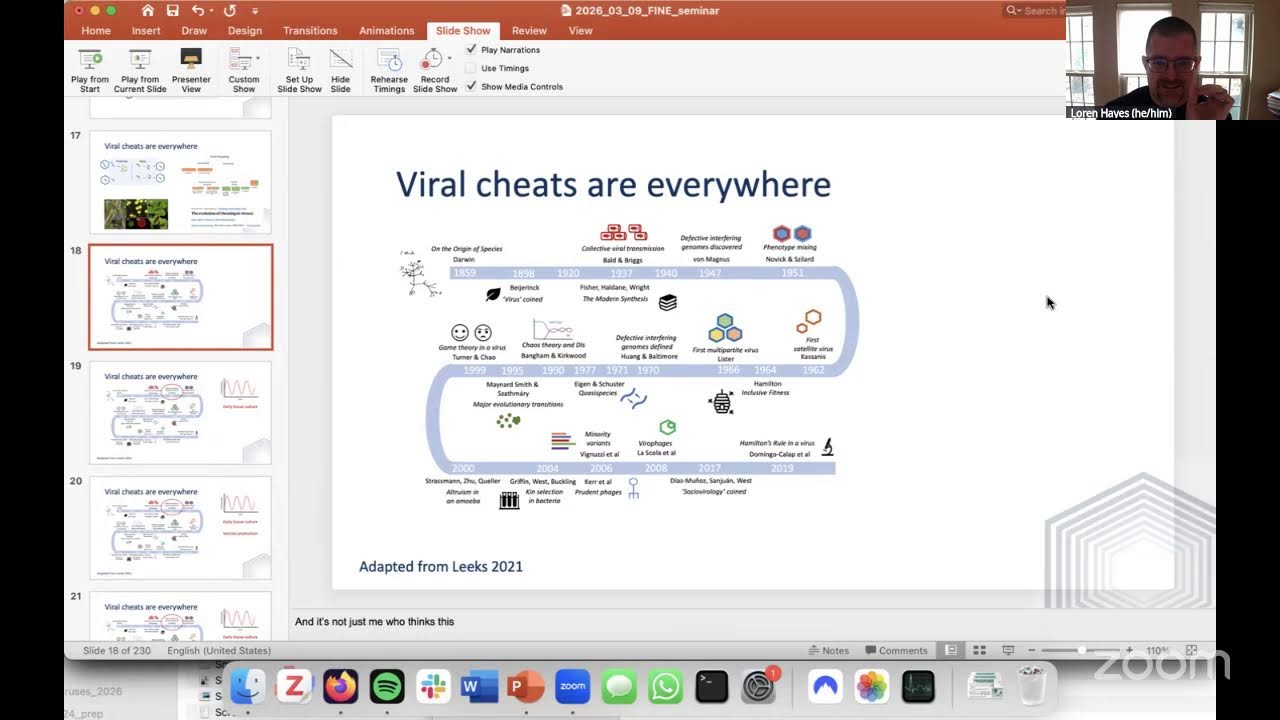Switch to Normal view icon
The height and width of the screenshot is (720, 1280).
pos(951,650)
